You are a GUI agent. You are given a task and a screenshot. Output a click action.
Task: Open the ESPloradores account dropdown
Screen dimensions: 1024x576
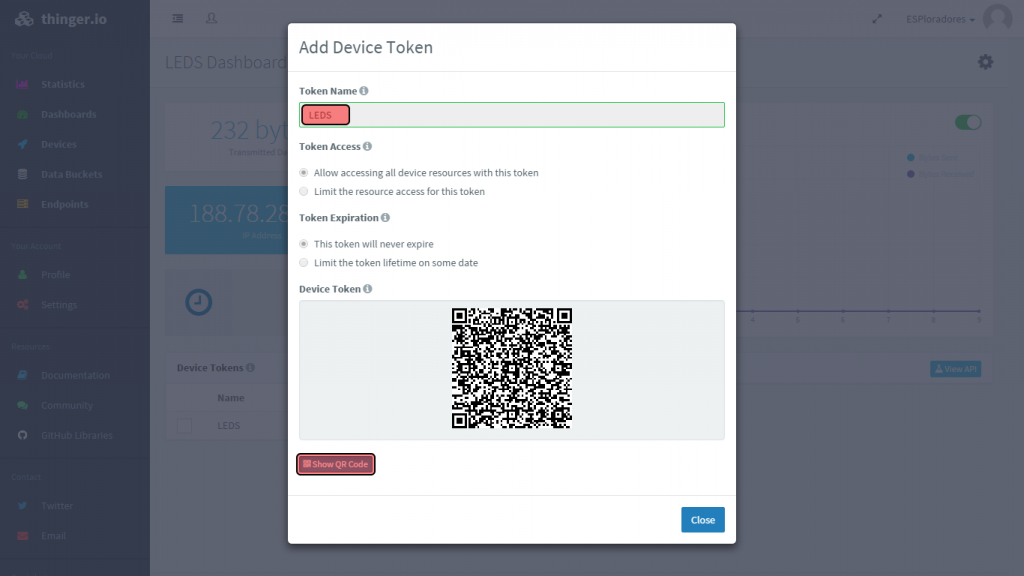click(940, 19)
